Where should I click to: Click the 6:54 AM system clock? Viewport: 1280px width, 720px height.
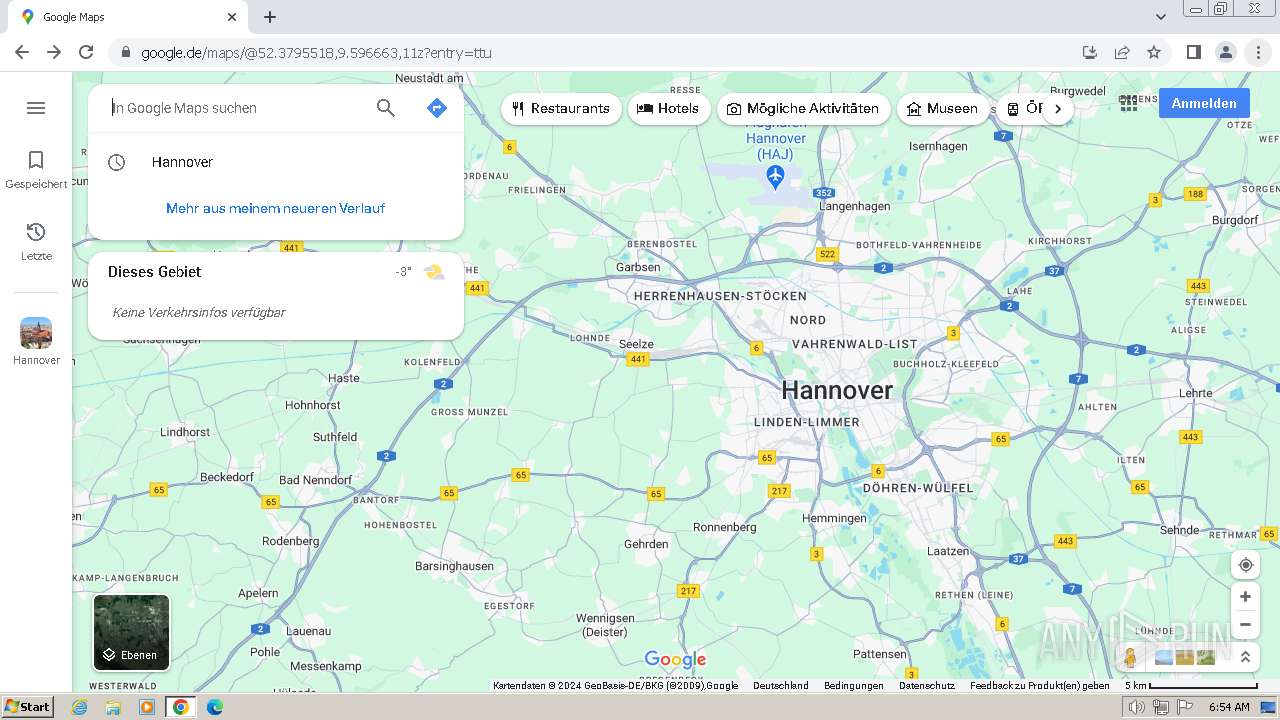coord(1229,707)
